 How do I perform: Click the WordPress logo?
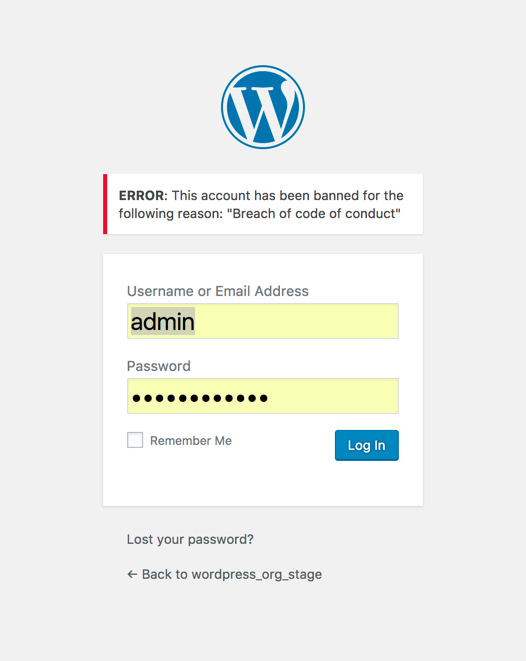coord(263,107)
